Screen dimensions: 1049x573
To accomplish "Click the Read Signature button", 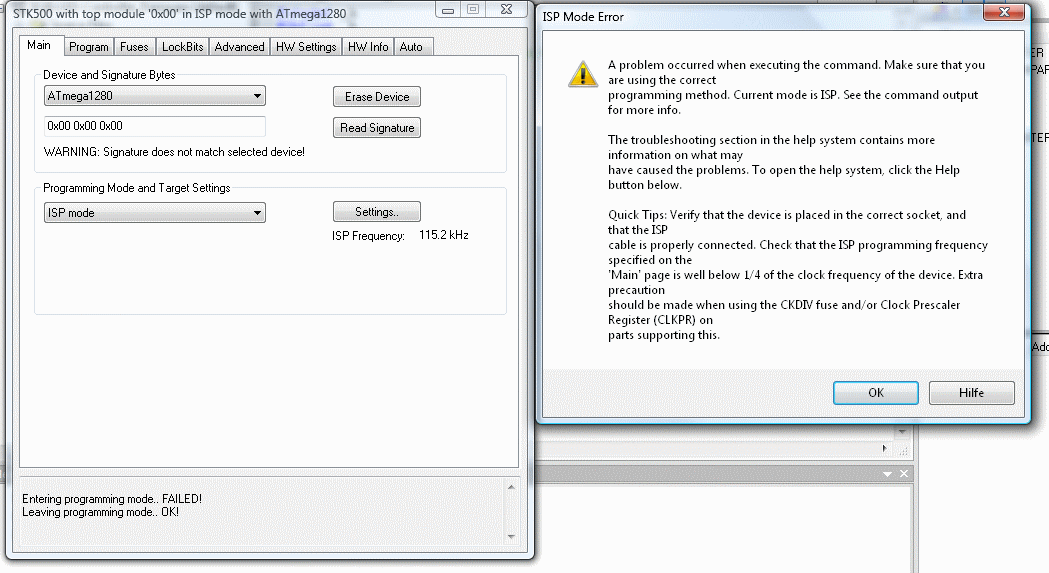I will pos(377,127).
